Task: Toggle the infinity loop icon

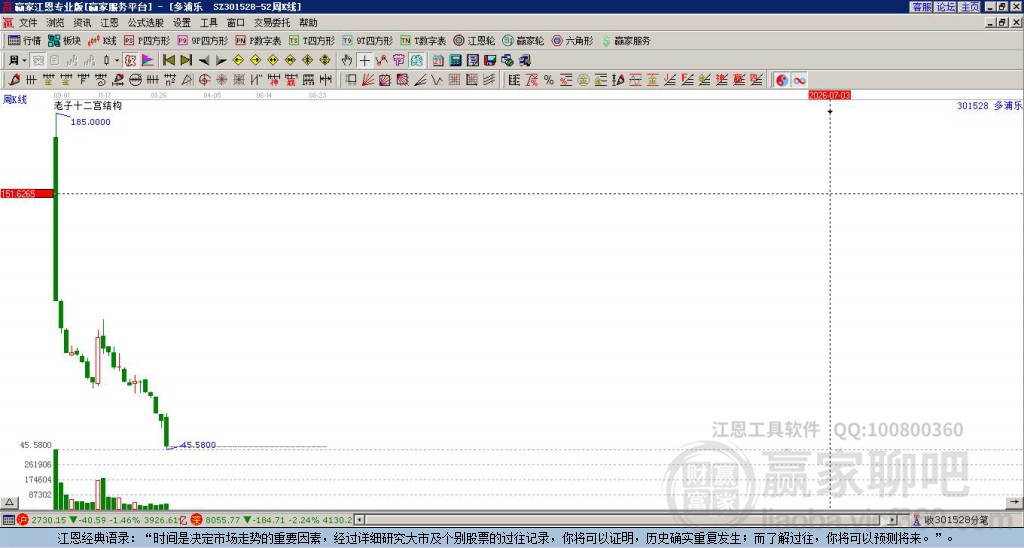Action: pyautogui.click(x=799, y=80)
